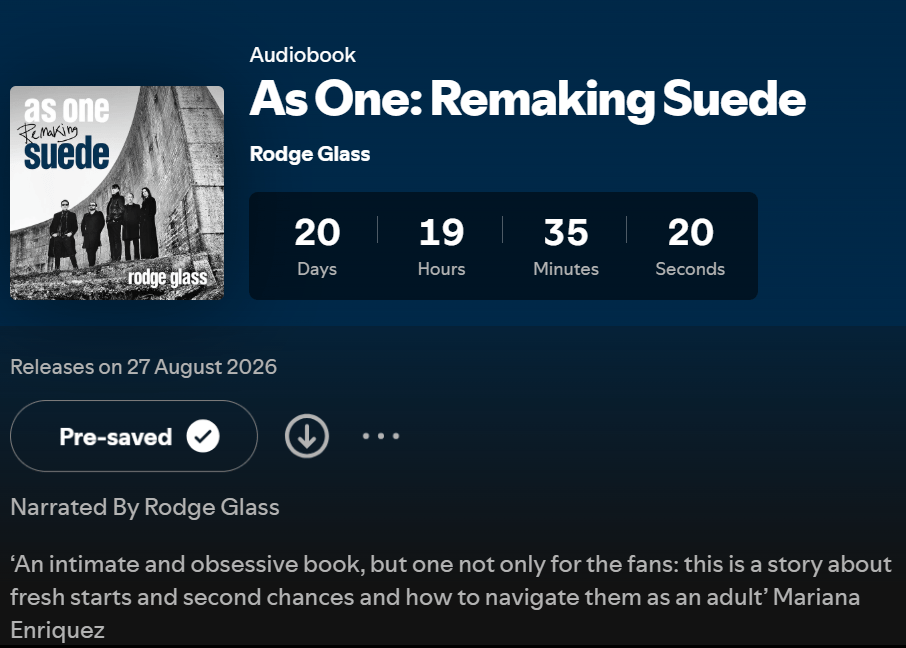Select the 19 Hours countdown value
Screen dimensions: 906x648
[441, 232]
